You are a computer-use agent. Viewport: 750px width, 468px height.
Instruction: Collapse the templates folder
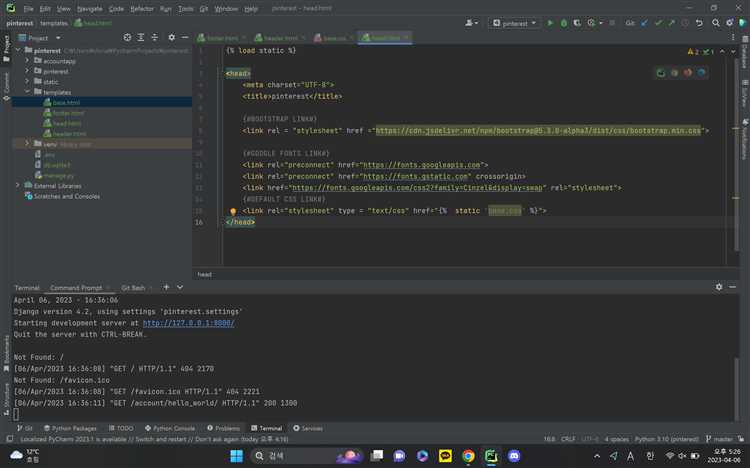(27, 92)
